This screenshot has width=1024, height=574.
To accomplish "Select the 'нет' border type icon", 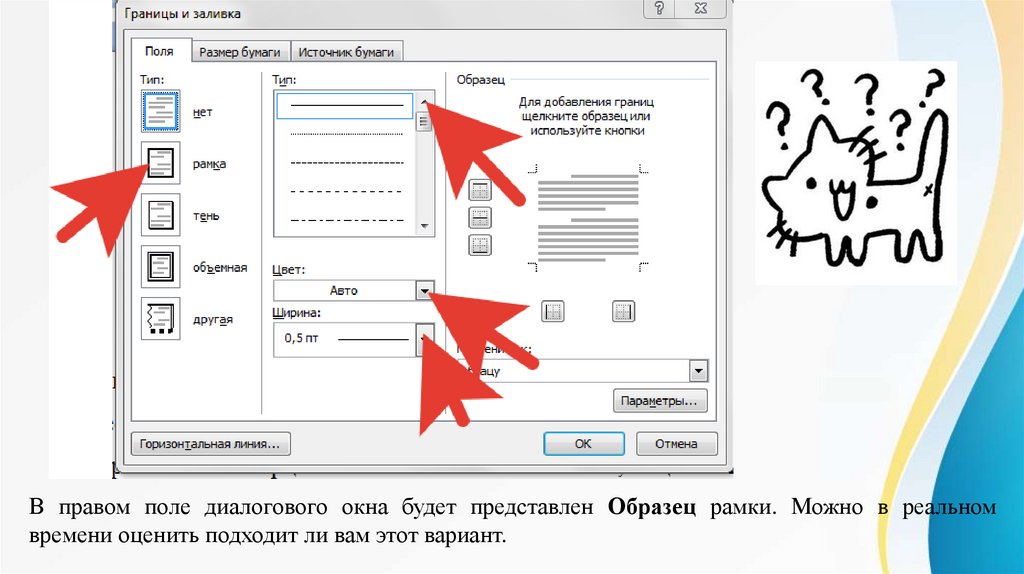I will [x=160, y=112].
